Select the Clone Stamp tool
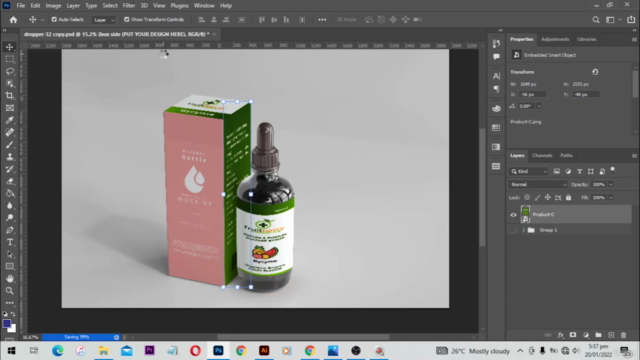Viewport: 640px width, 360px height. [x=10, y=157]
